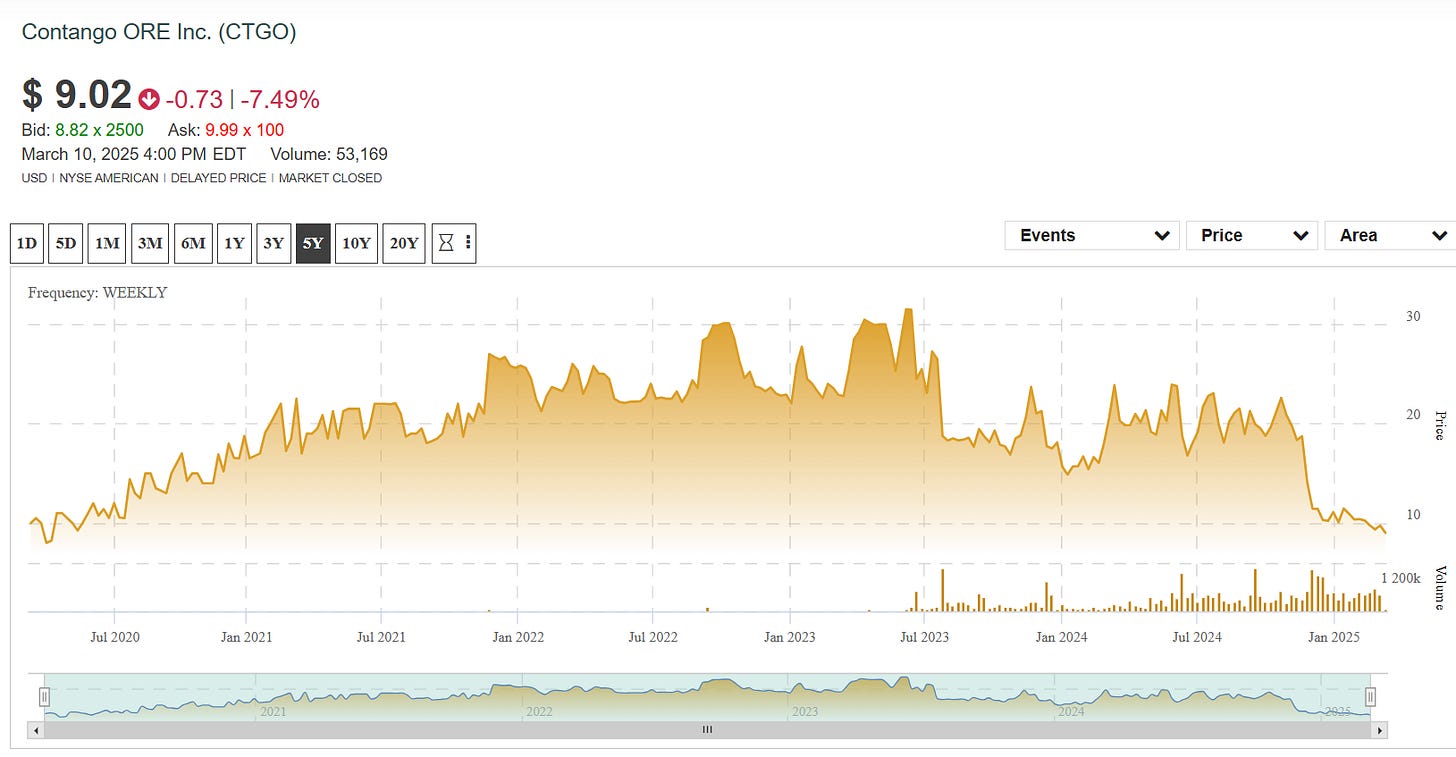1456x757 pixels.
Task: Select the 1D time range button
Action: 27,243
